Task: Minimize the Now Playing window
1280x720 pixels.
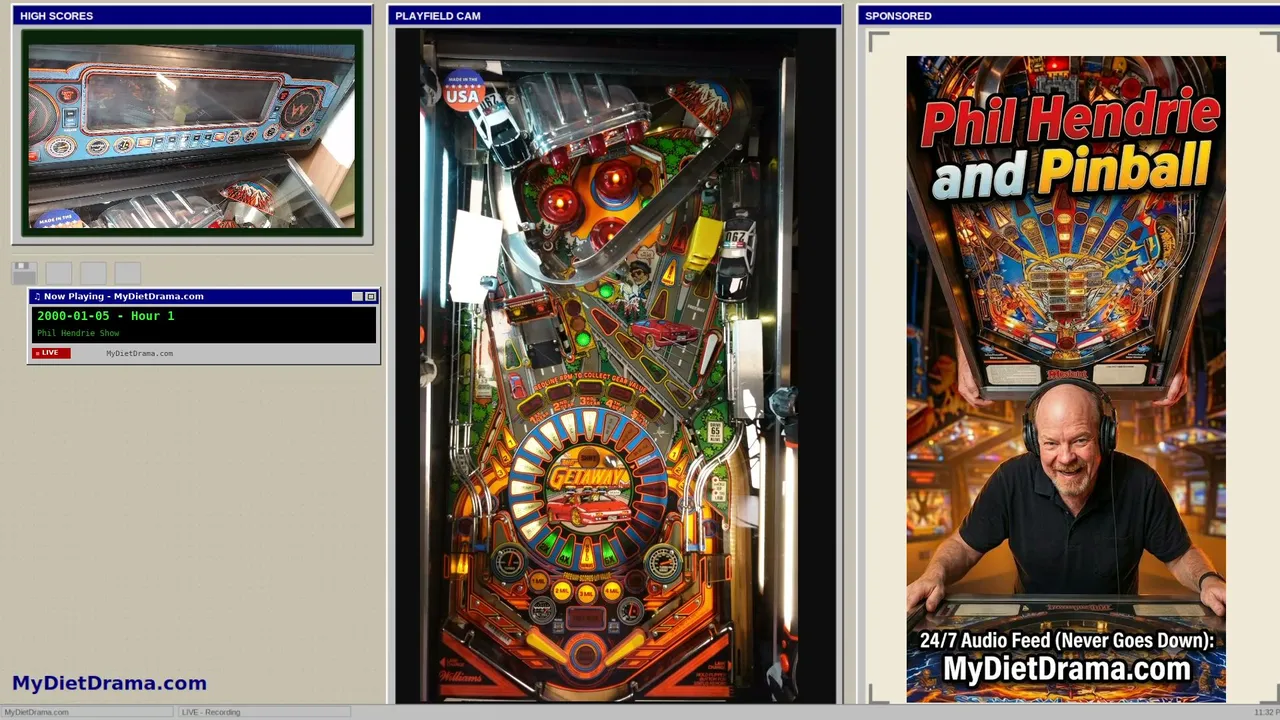Action: pyautogui.click(x=357, y=296)
